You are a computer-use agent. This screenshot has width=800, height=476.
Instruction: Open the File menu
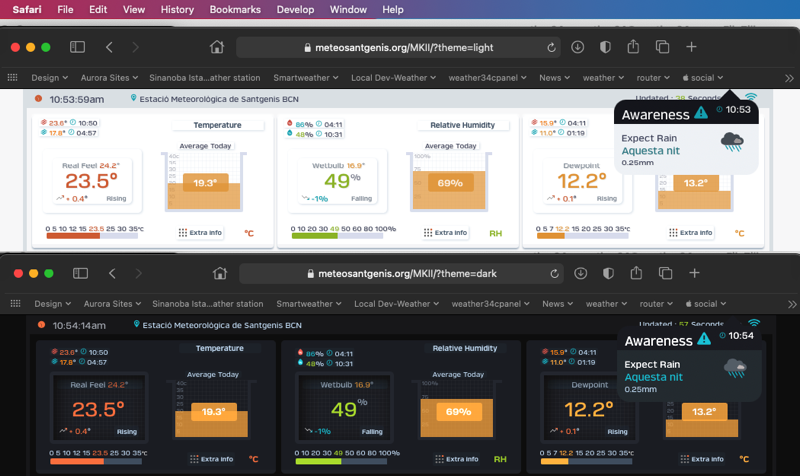click(65, 9)
